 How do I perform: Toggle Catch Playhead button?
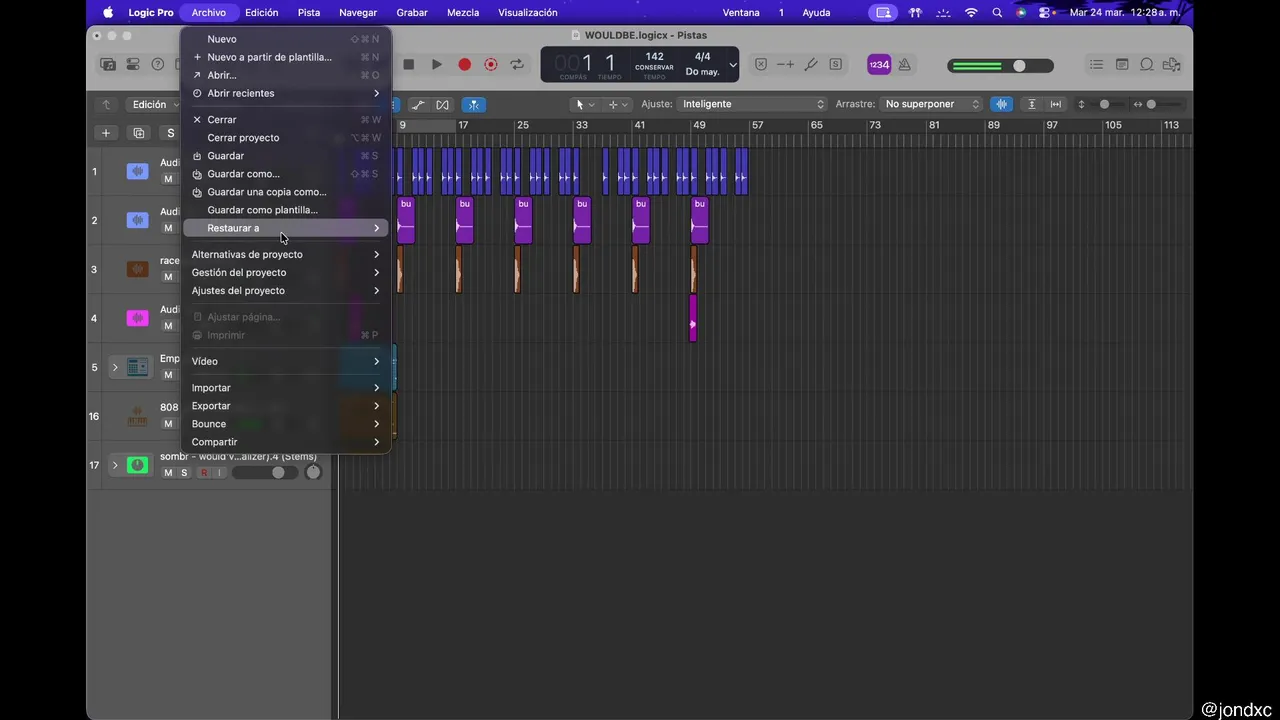pyautogui.click(x=474, y=104)
